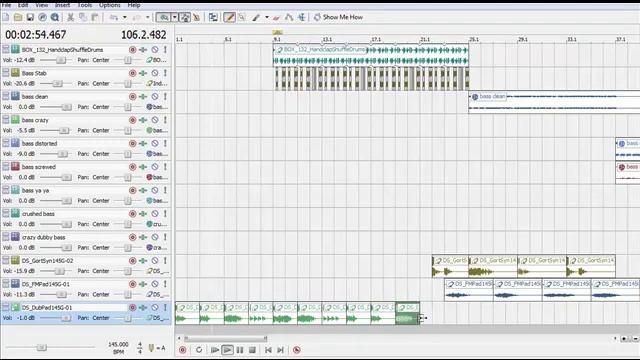The height and width of the screenshot is (360, 640).
Task: Open the Paint tool options dropdown arrow
Action: point(267,17)
